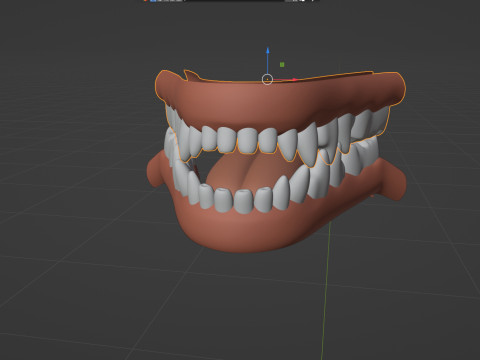Viewport: 480px width, 360px height.
Task: Click the blue Z-axis move gizmo arrow
Action: pyautogui.click(x=268, y=51)
